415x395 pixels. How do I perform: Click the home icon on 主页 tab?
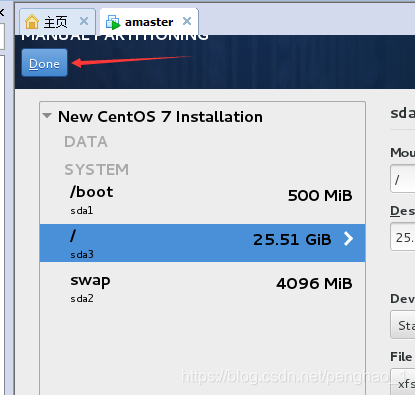tap(32, 22)
